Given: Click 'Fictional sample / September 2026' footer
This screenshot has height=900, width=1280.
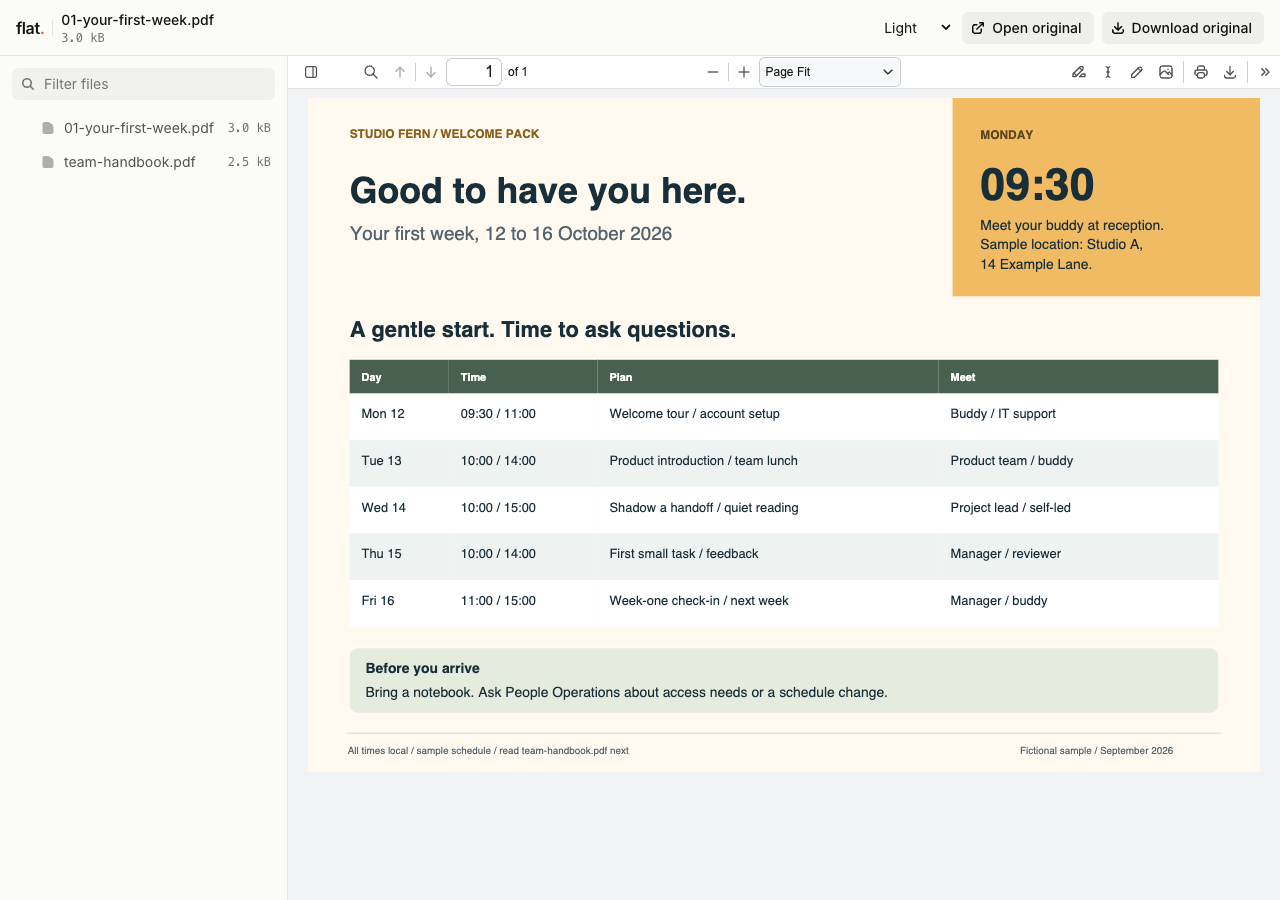Looking at the screenshot, I should (1096, 751).
